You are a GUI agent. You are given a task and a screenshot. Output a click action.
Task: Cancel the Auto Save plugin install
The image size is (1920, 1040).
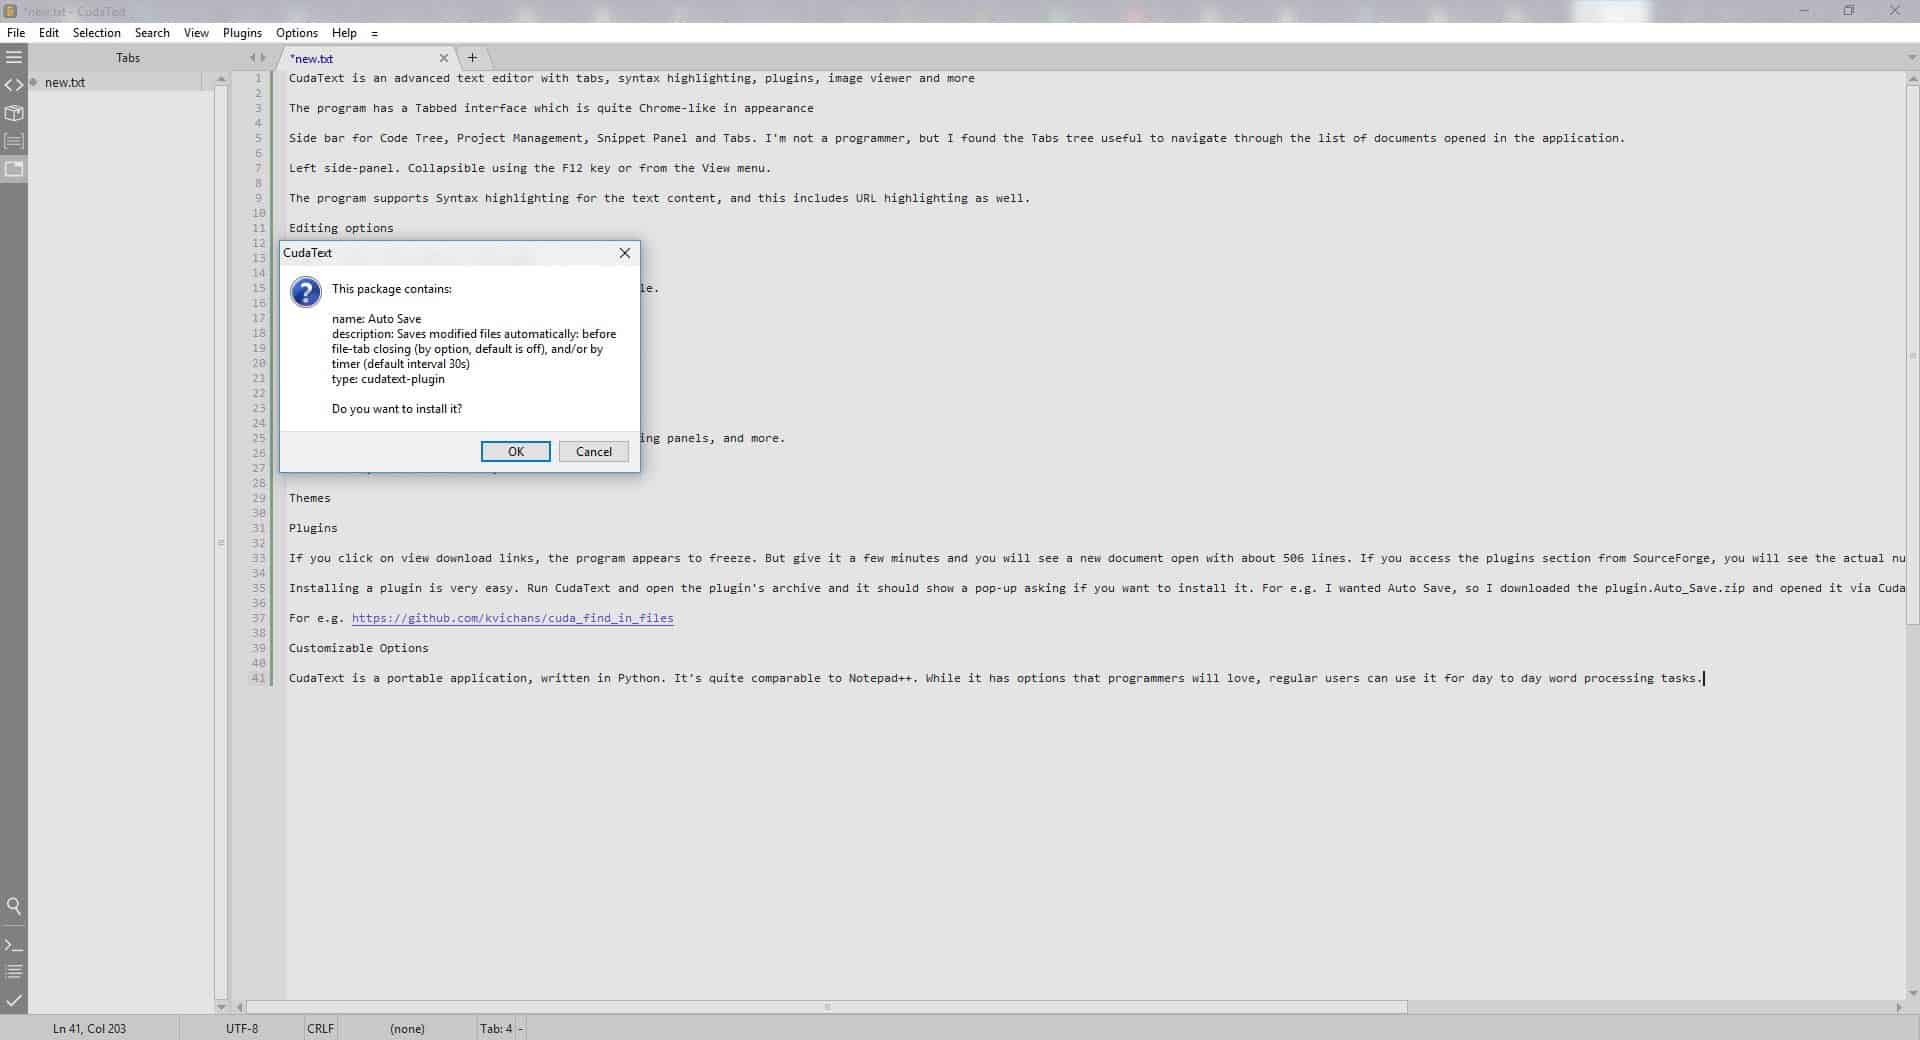coord(594,452)
